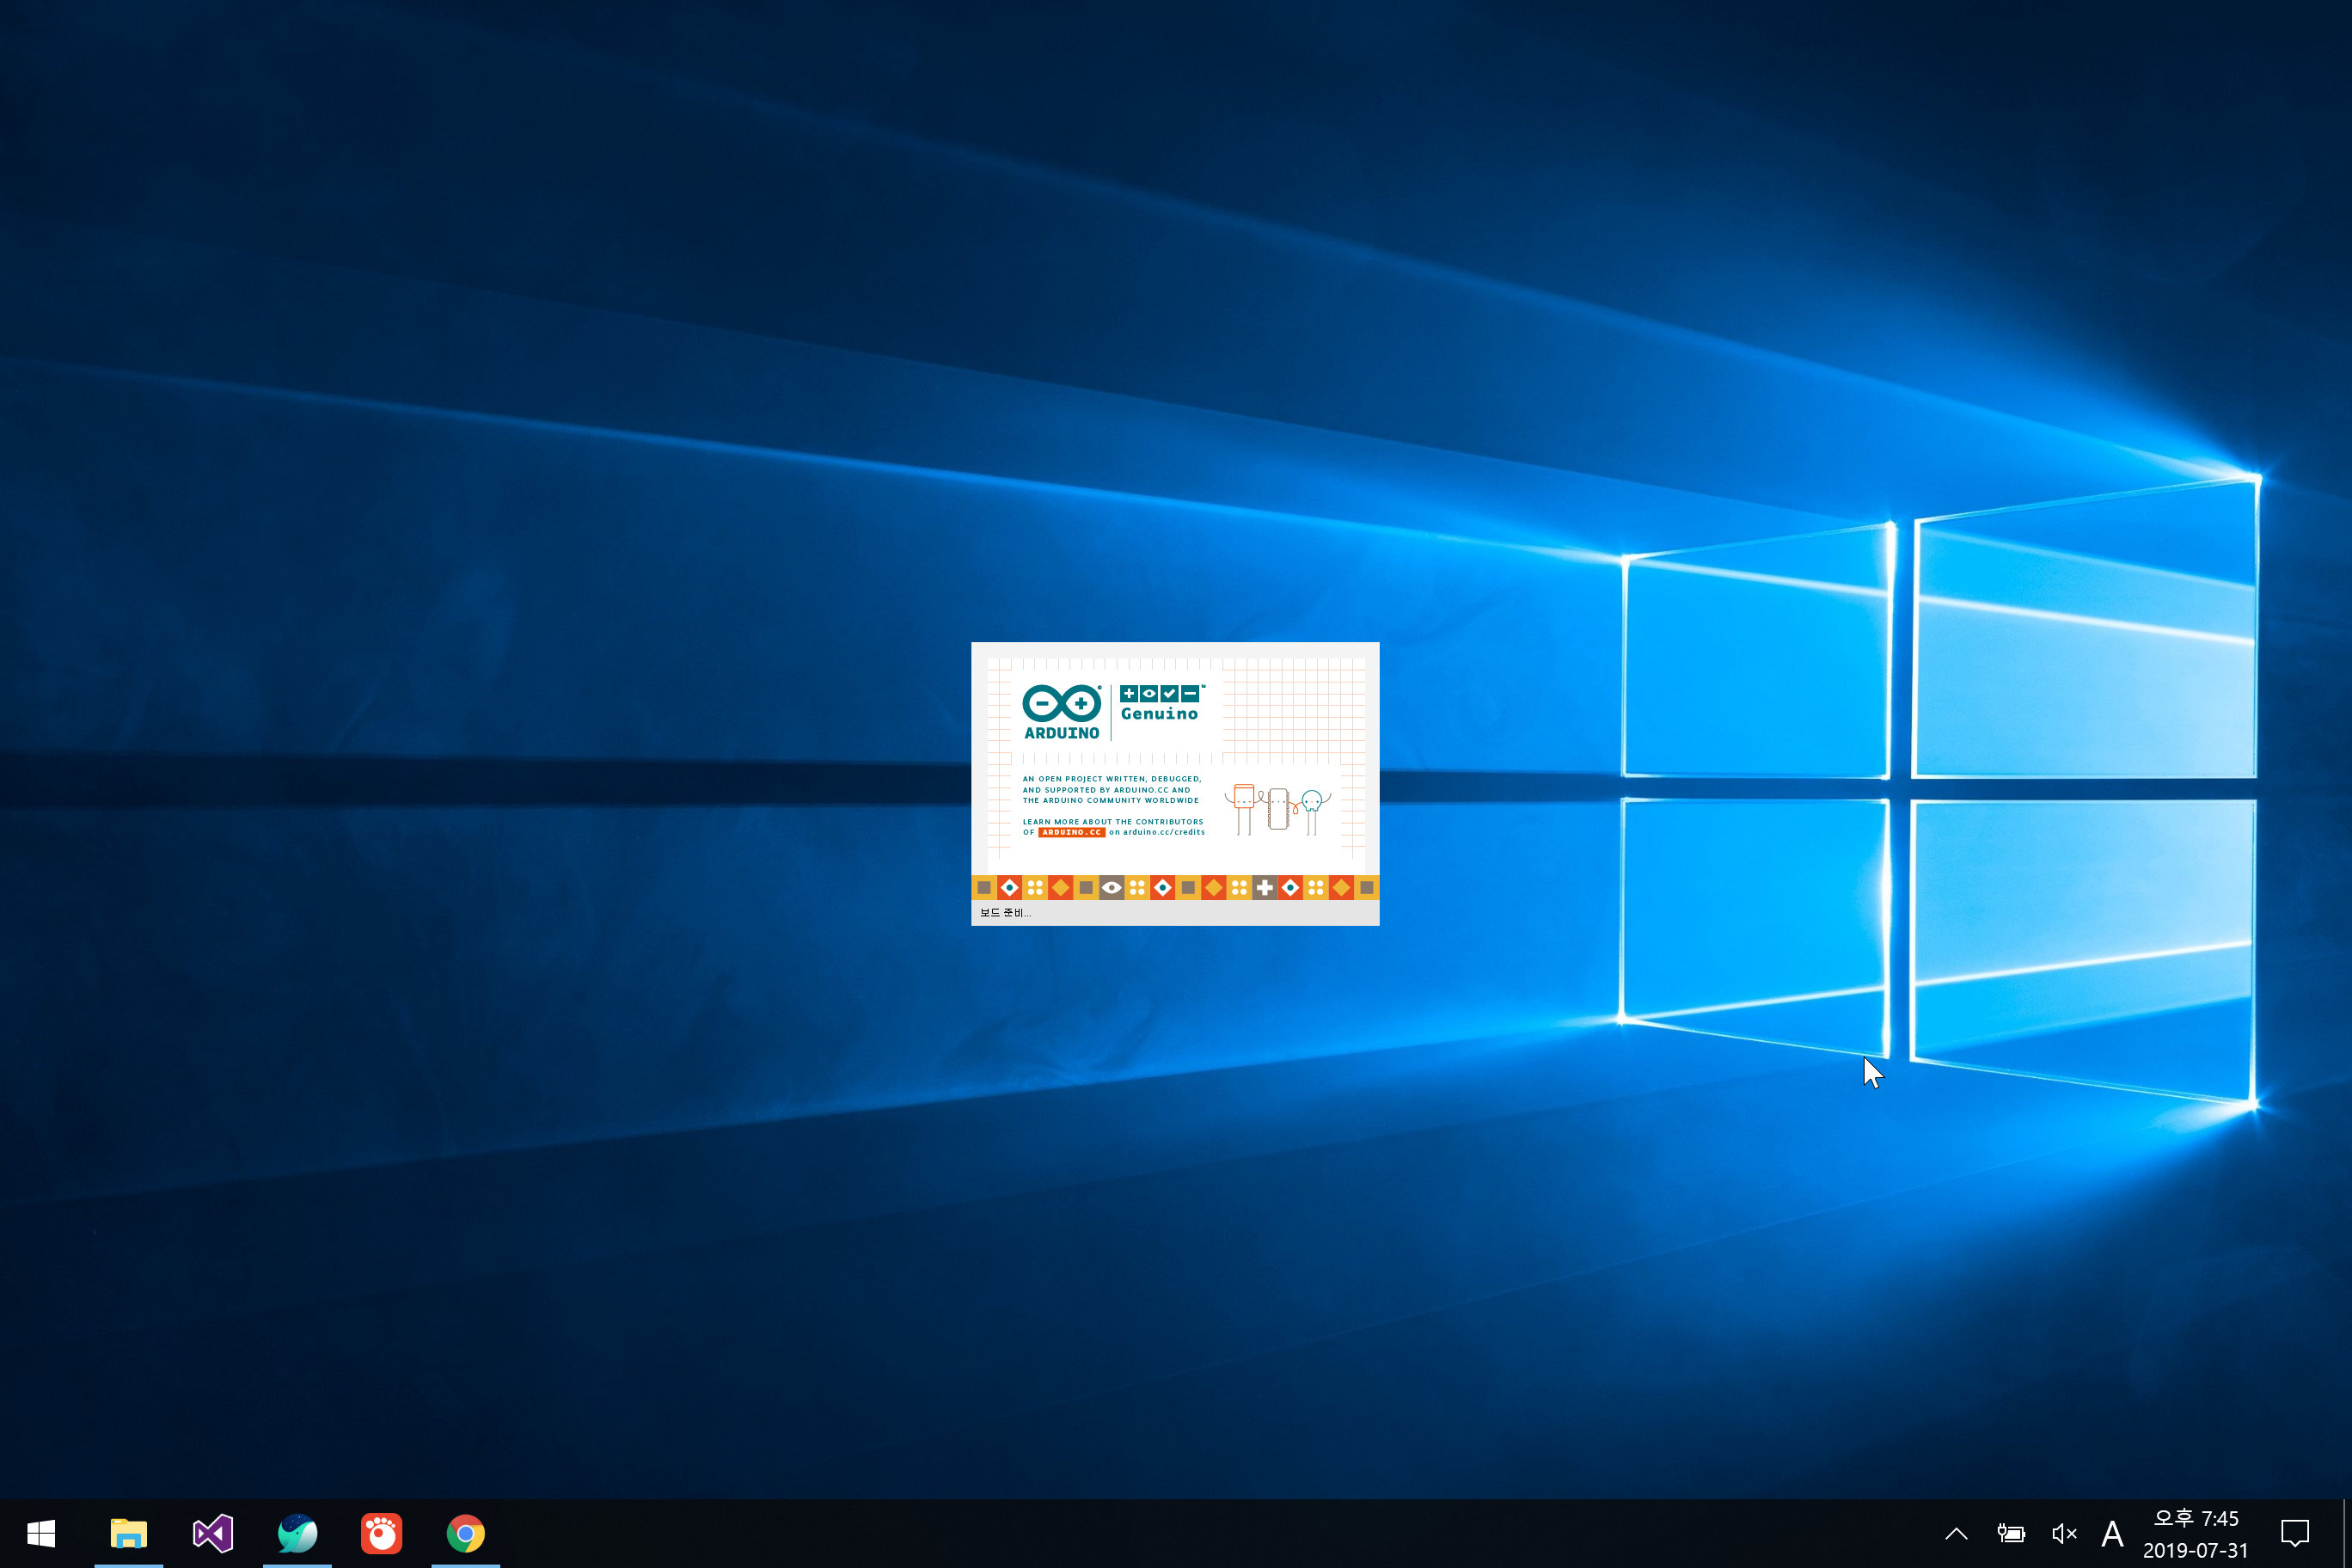Click the Genuino logo on splash

1159,703
